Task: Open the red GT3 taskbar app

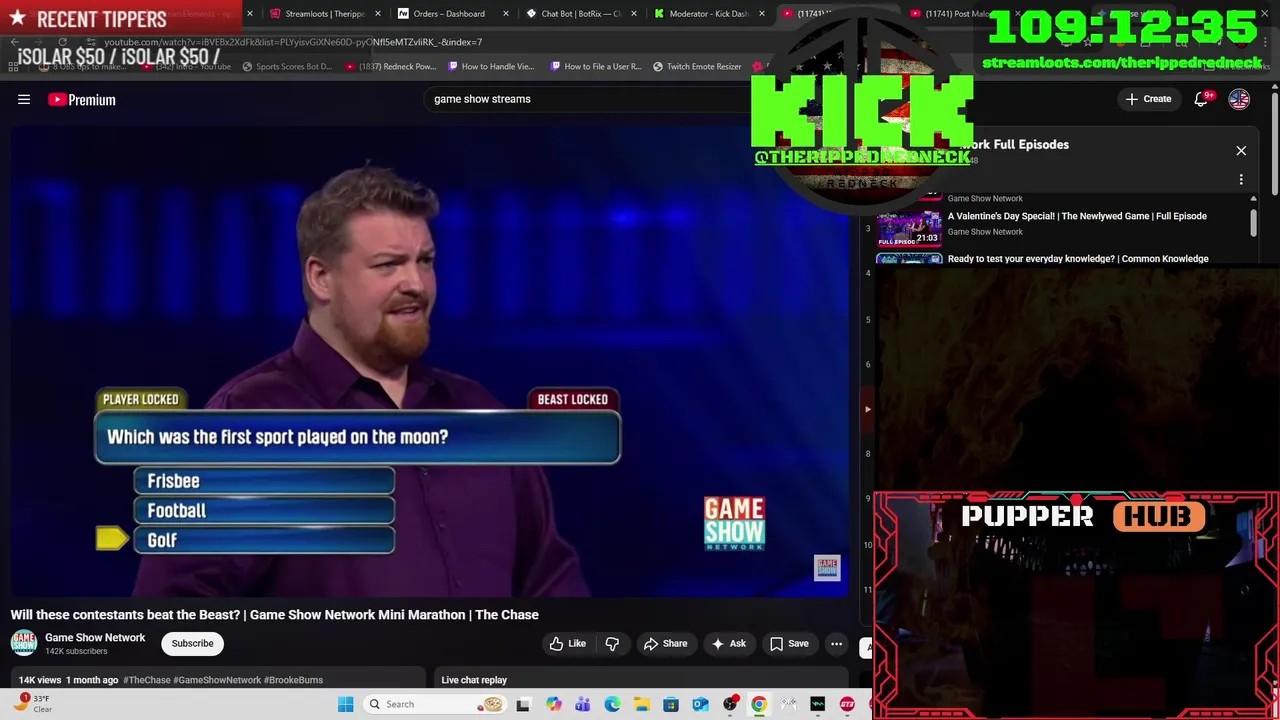Action: (847, 704)
